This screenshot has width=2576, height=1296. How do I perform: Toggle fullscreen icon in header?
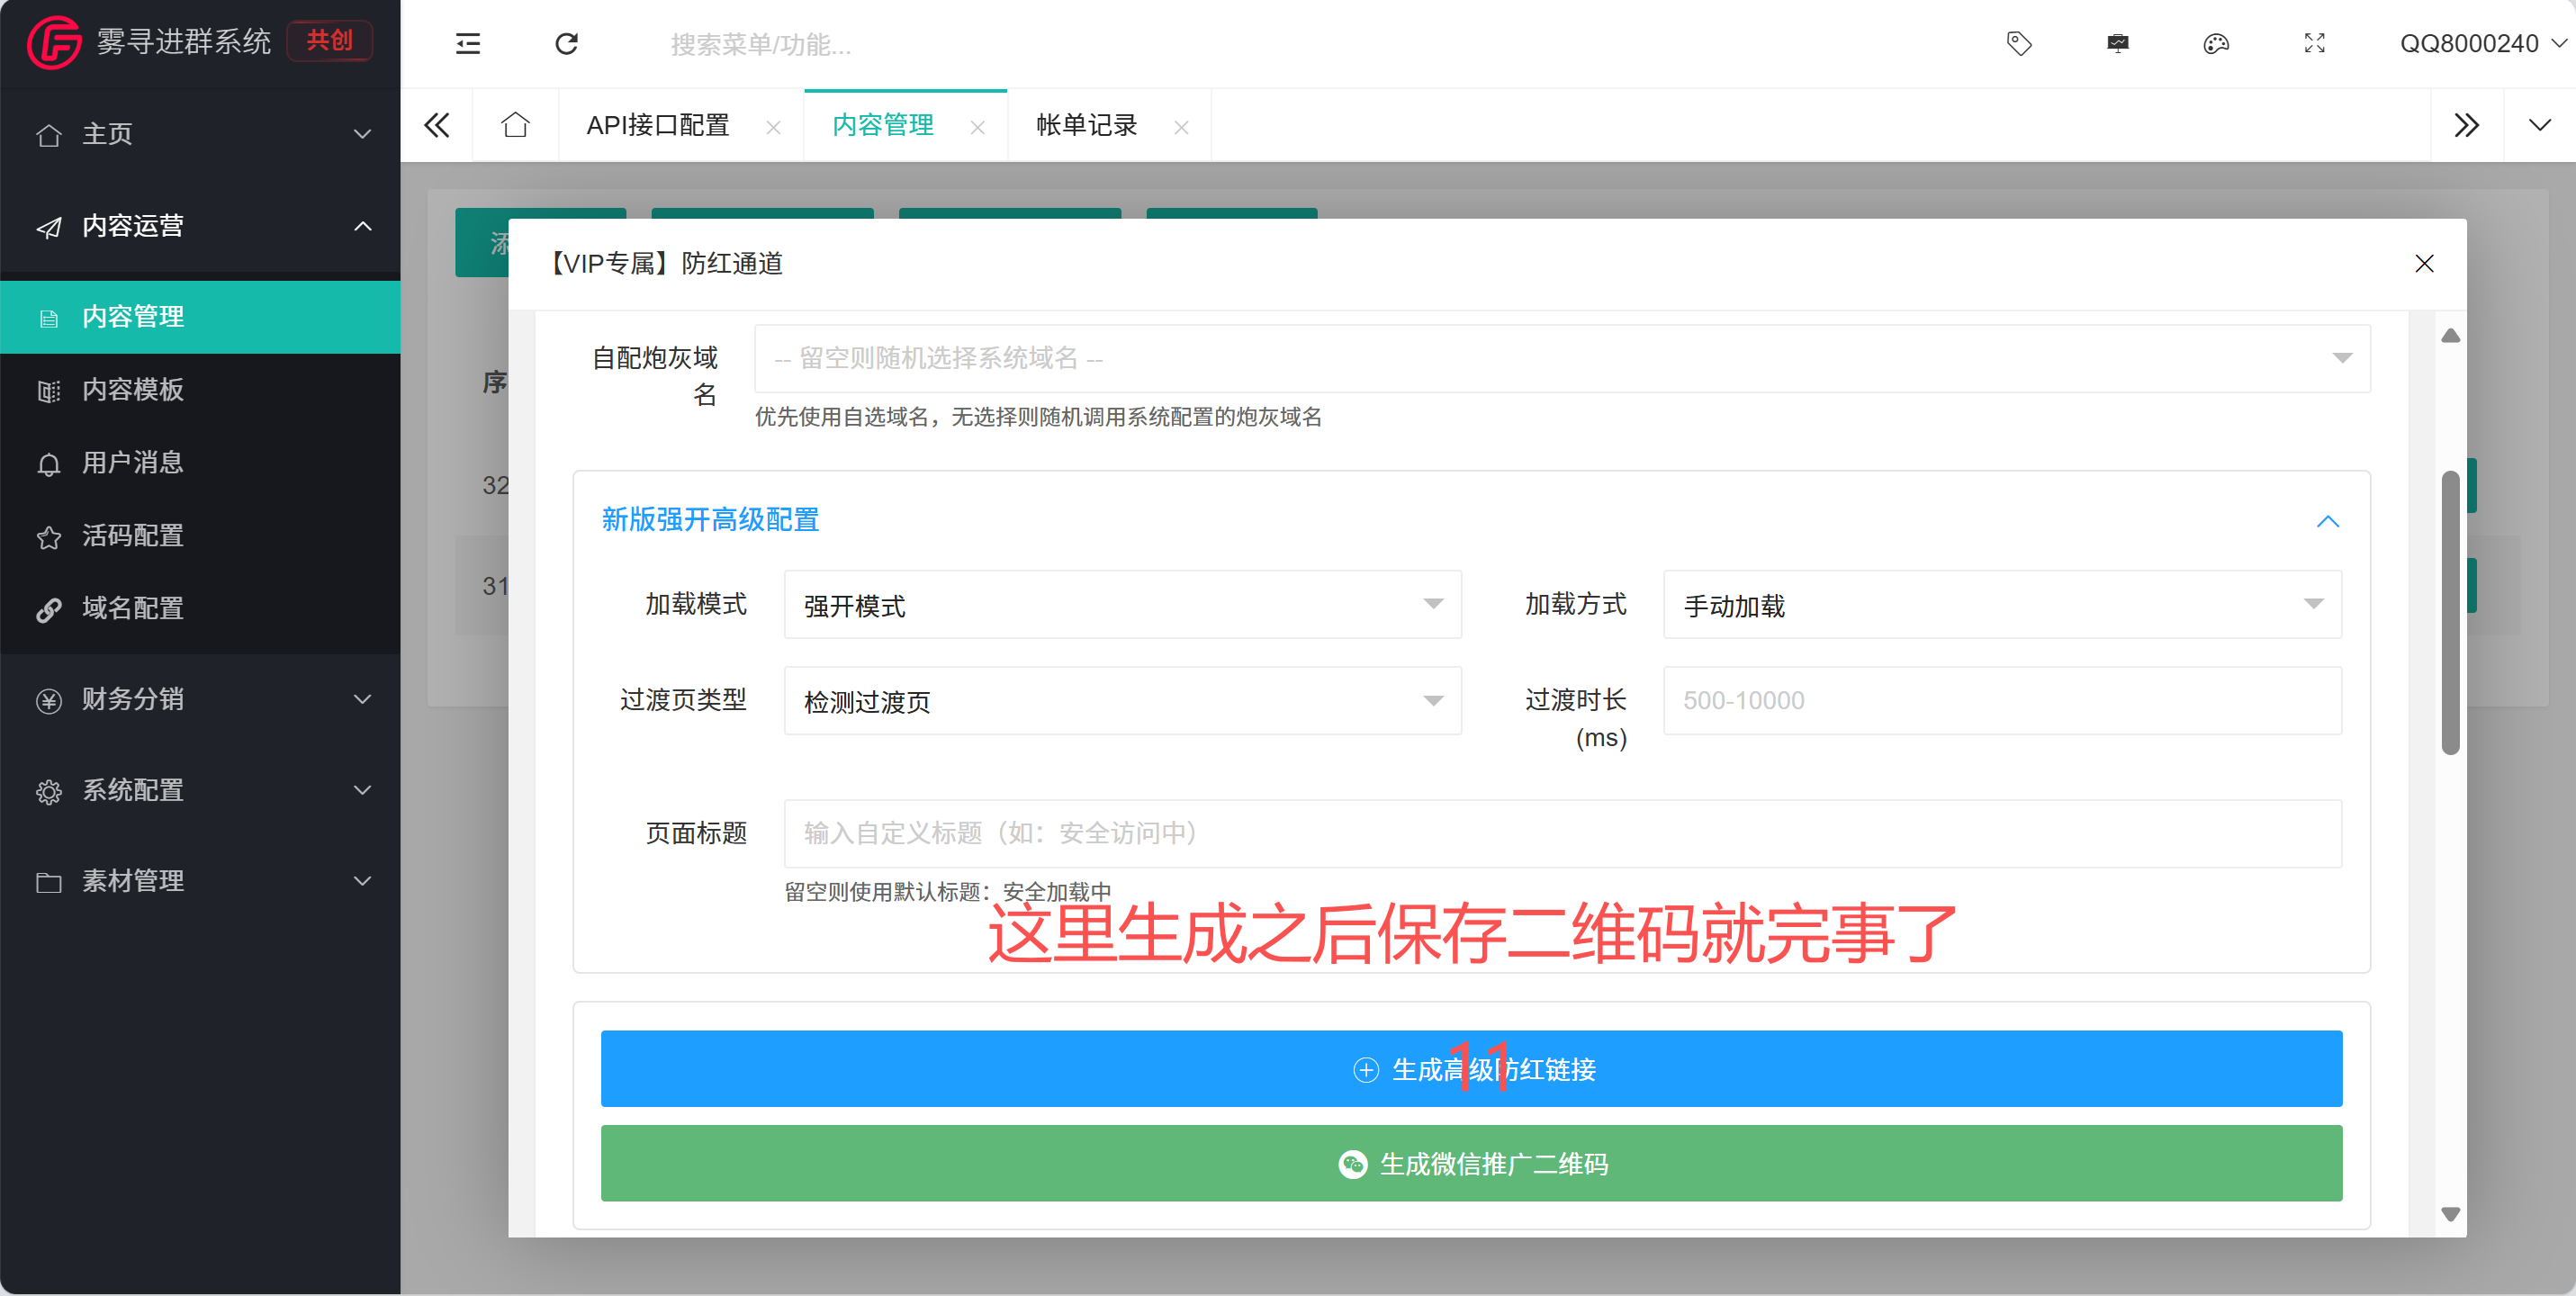pyautogui.click(x=2315, y=44)
